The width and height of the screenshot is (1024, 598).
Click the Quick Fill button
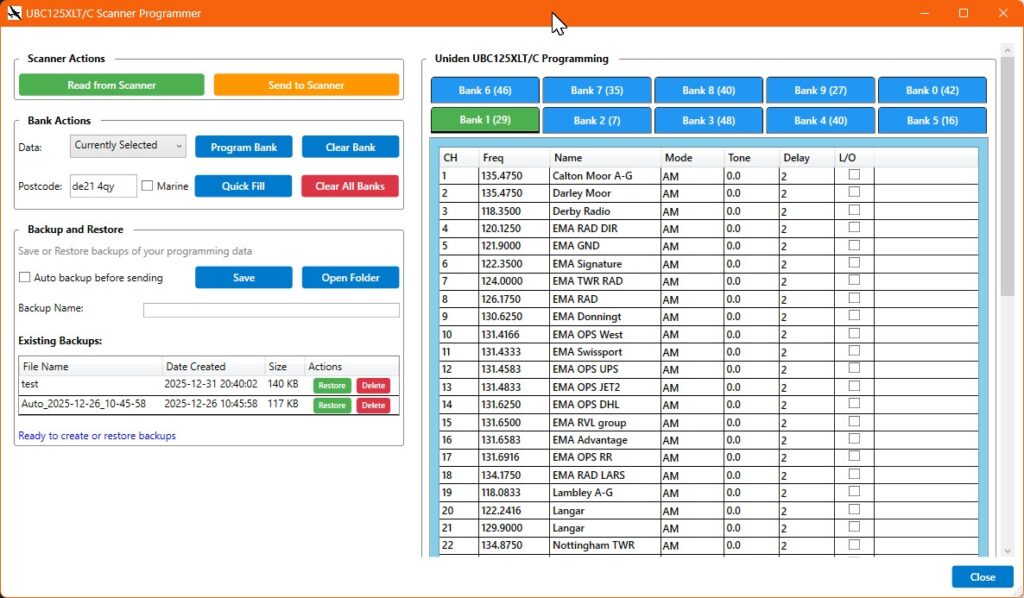244,186
